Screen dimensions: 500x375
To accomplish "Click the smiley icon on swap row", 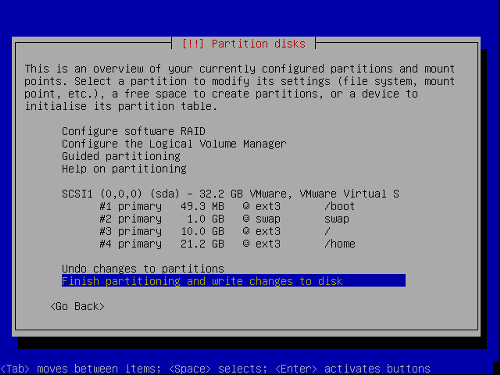I will [246, 219].
